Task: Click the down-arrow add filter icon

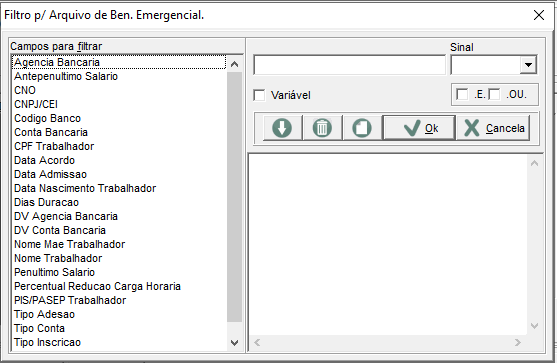Action: pos(282,128)
